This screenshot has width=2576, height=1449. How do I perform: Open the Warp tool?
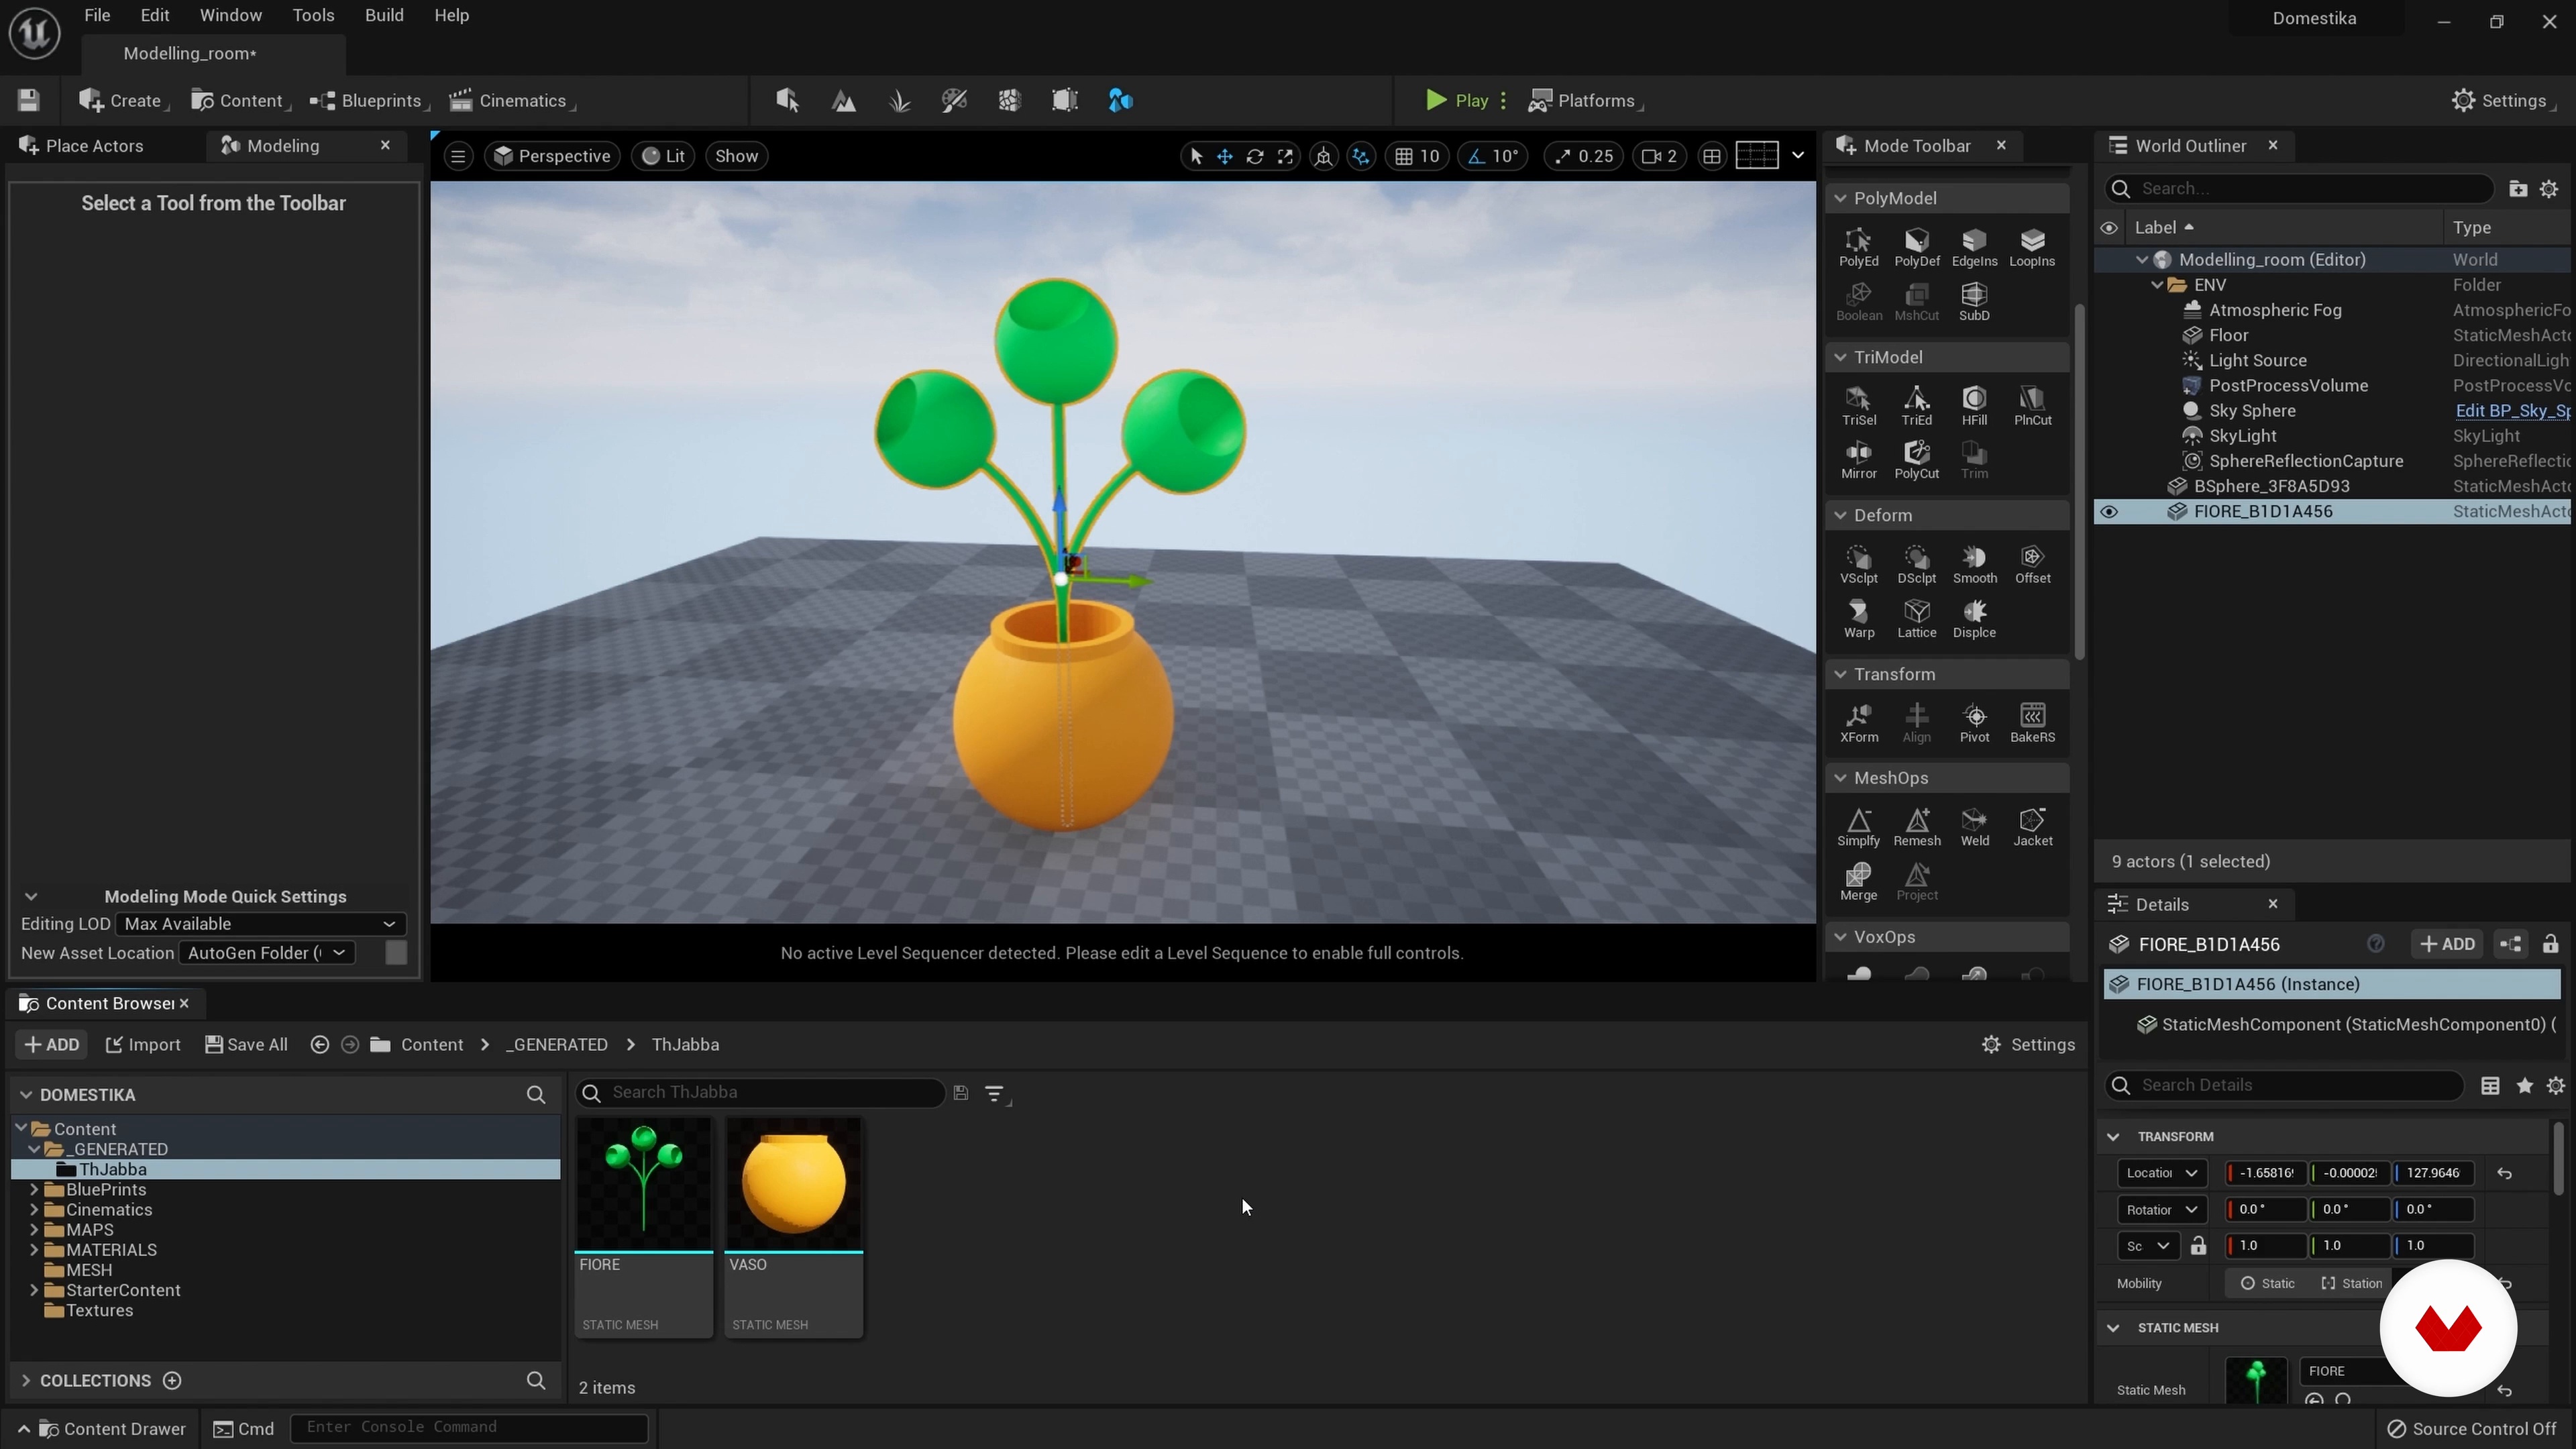[1858, 618]
